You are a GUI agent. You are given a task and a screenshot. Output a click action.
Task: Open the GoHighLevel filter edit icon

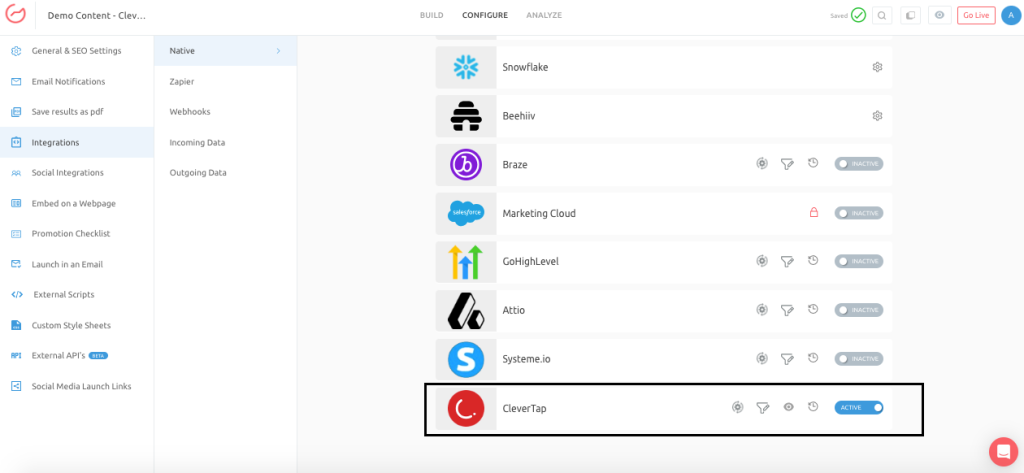click(787, 261)
